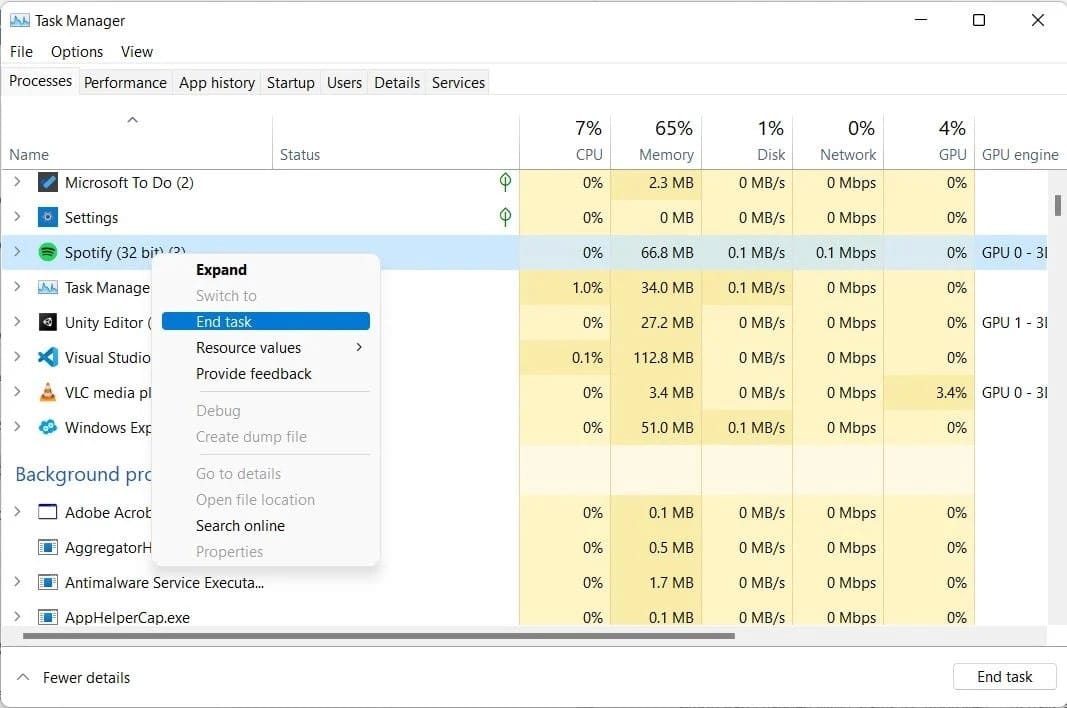Click the Settings gear icon
This screenshot has width=1067, height=708.
pyautogui.click(x=47, y=217)
